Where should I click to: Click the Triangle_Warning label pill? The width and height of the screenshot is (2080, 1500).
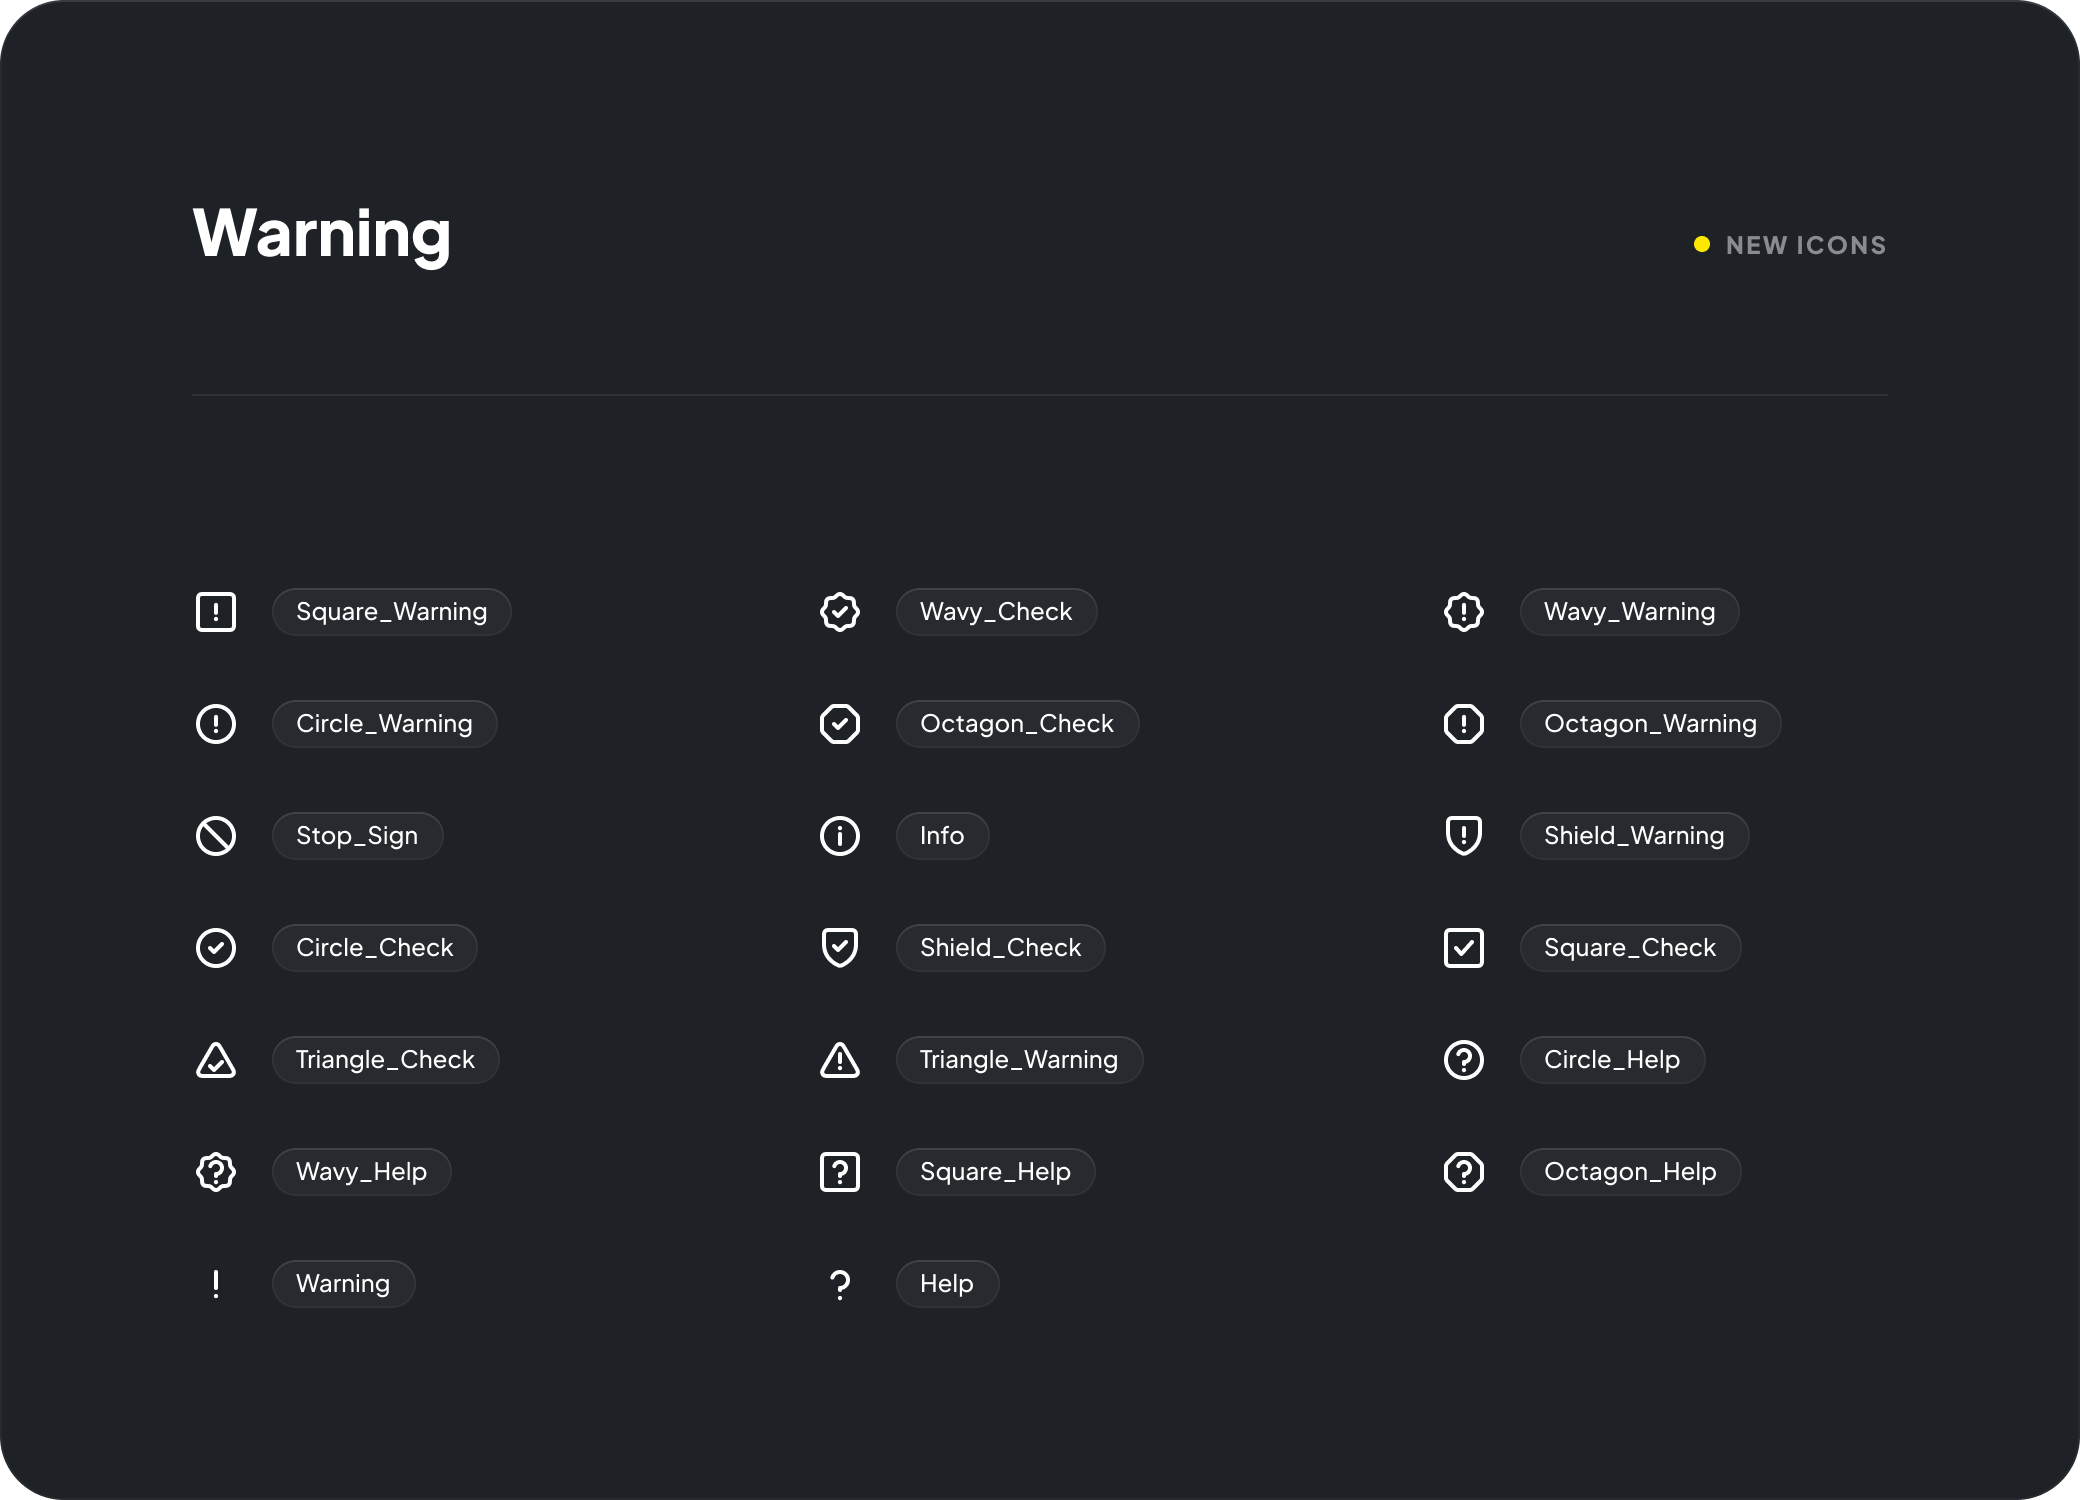[x=1019, y=1060]
